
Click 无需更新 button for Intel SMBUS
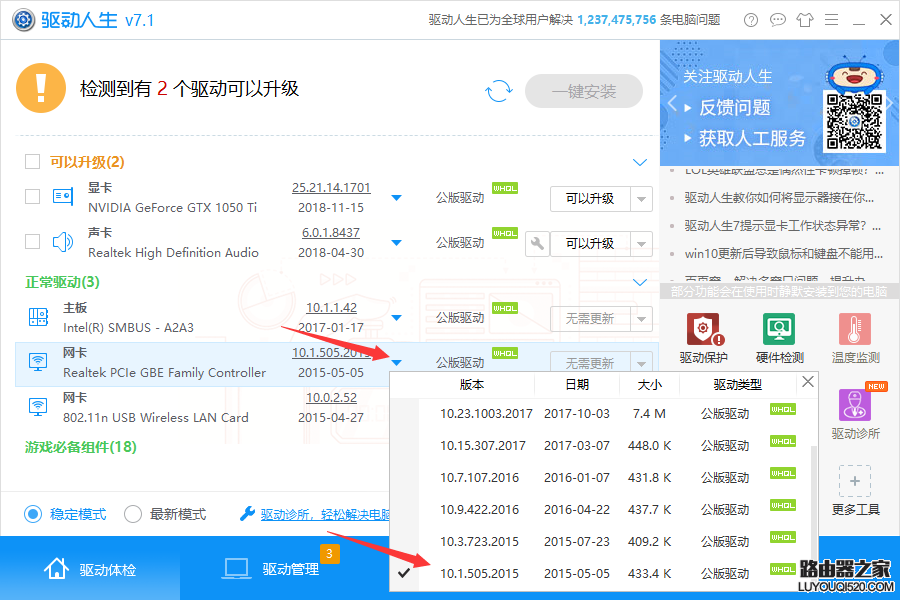point(590,319)
